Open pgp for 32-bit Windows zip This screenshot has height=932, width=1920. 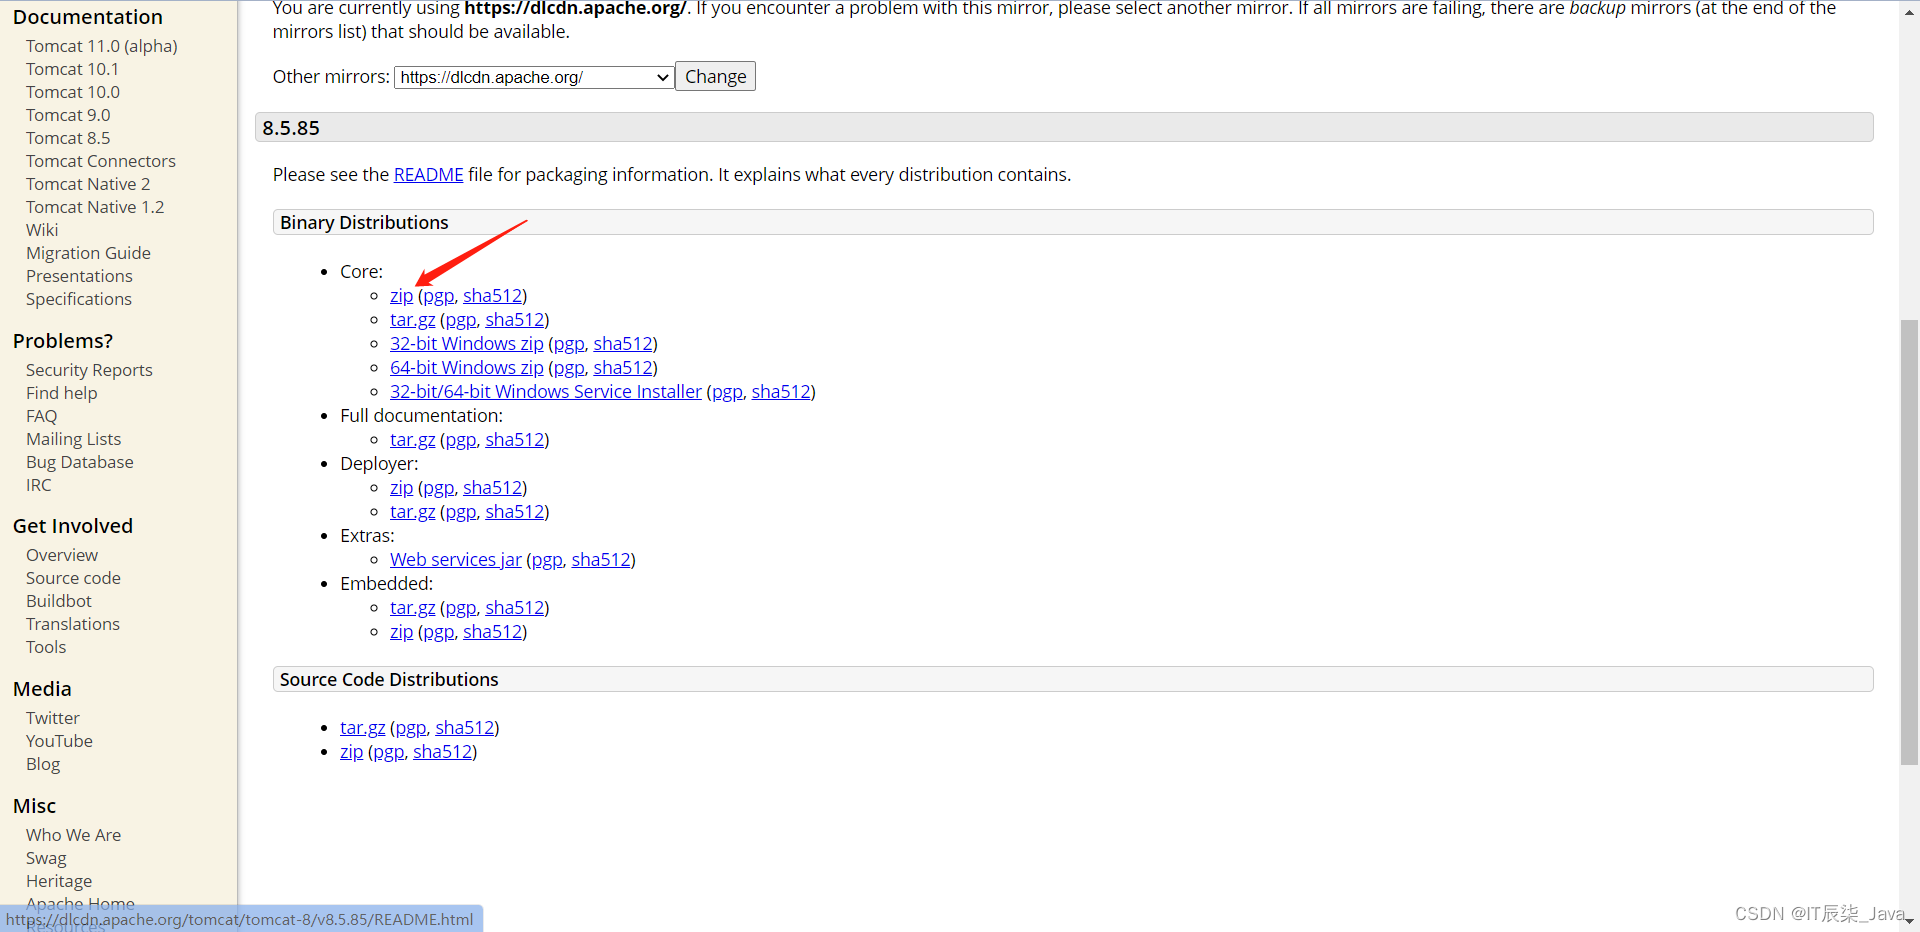pyautogui.click(x=569, y=344)
